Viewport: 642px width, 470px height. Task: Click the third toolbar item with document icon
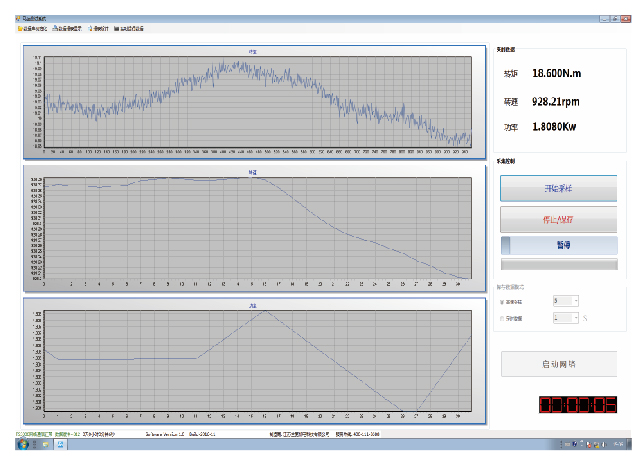98,29
